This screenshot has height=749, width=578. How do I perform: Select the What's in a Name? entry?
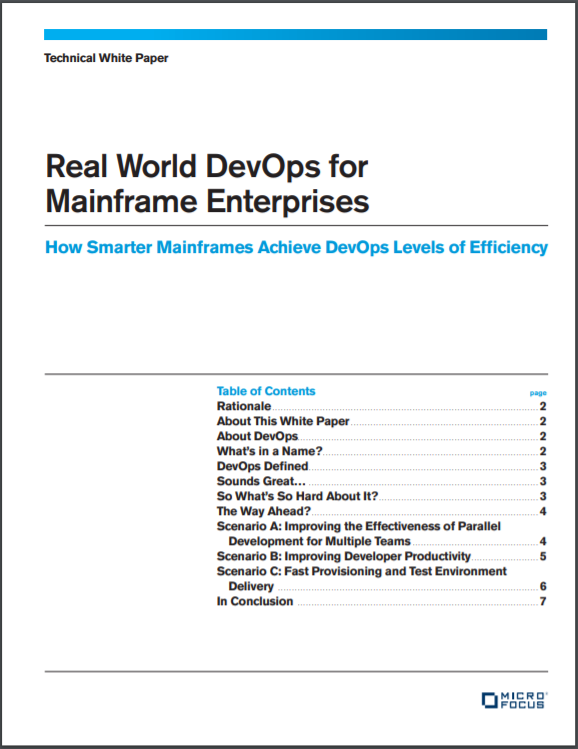click(381, 451)
